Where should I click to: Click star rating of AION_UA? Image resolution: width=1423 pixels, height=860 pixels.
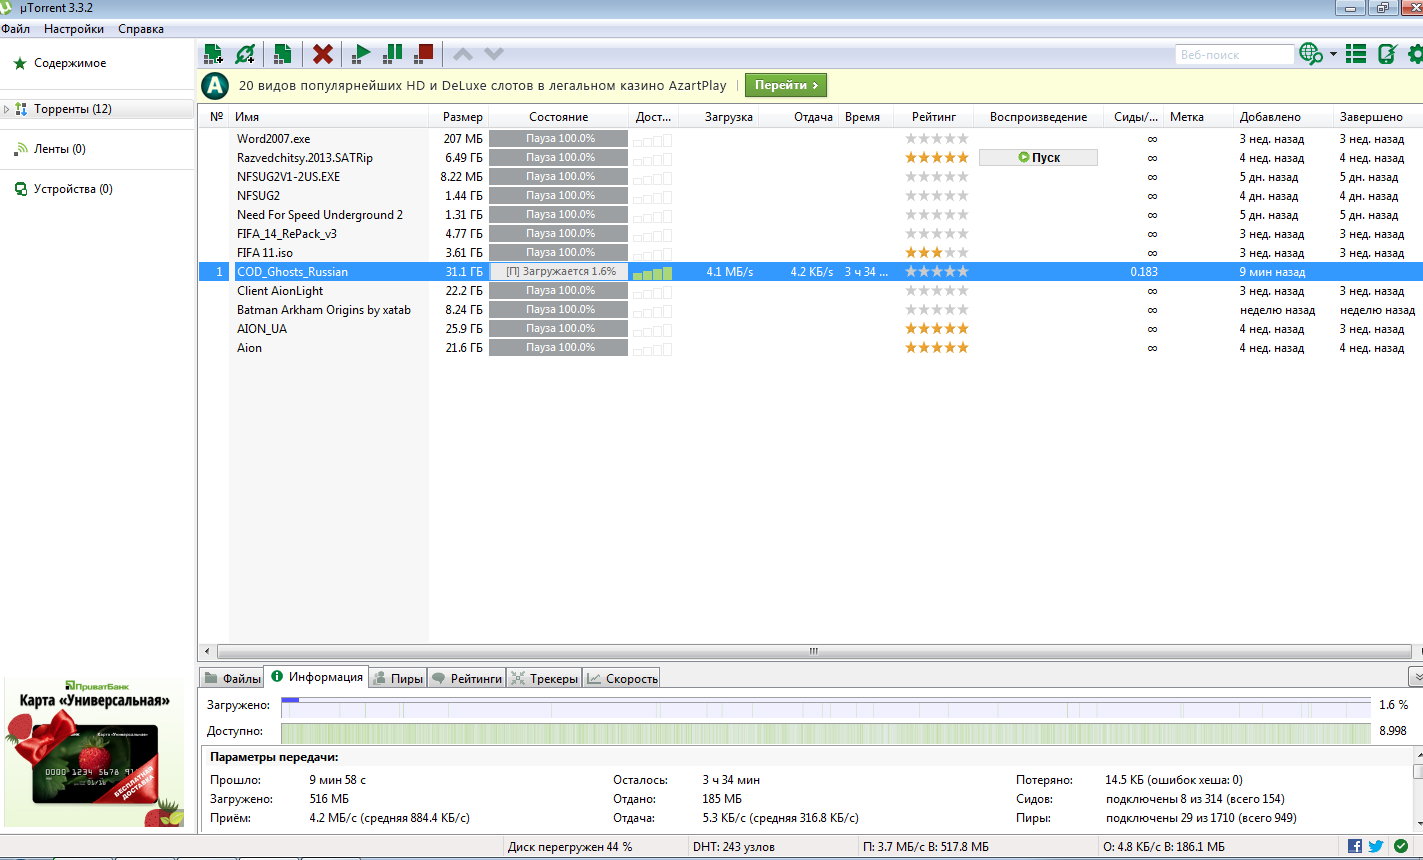[x=937, y=329]
